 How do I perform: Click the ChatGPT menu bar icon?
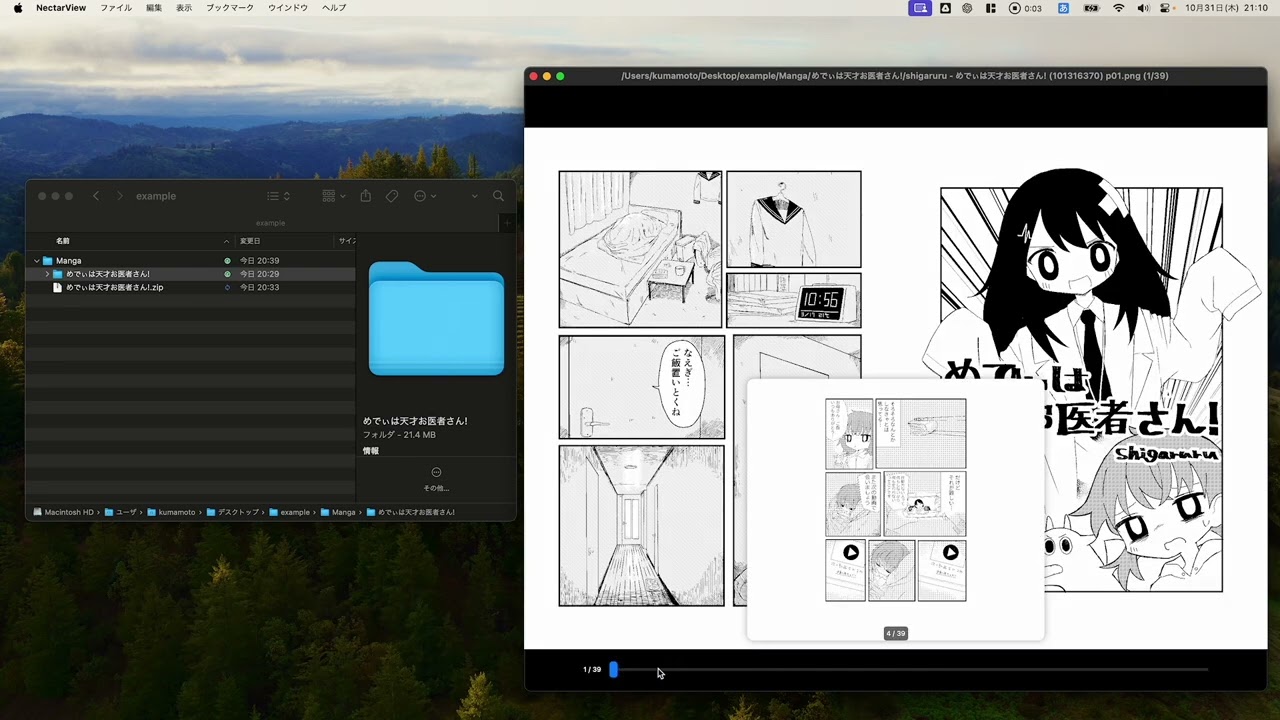pos(968,8)
